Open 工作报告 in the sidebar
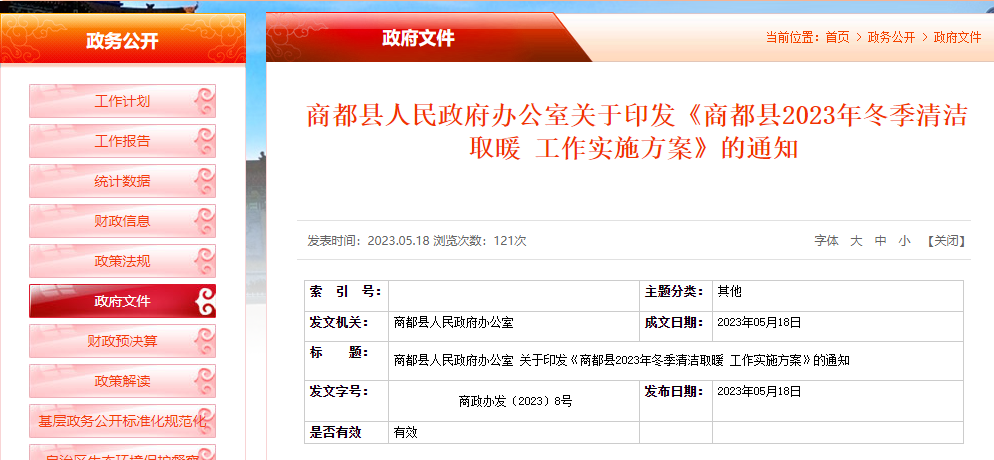The image size is (994, 460). tap(122, 141)
